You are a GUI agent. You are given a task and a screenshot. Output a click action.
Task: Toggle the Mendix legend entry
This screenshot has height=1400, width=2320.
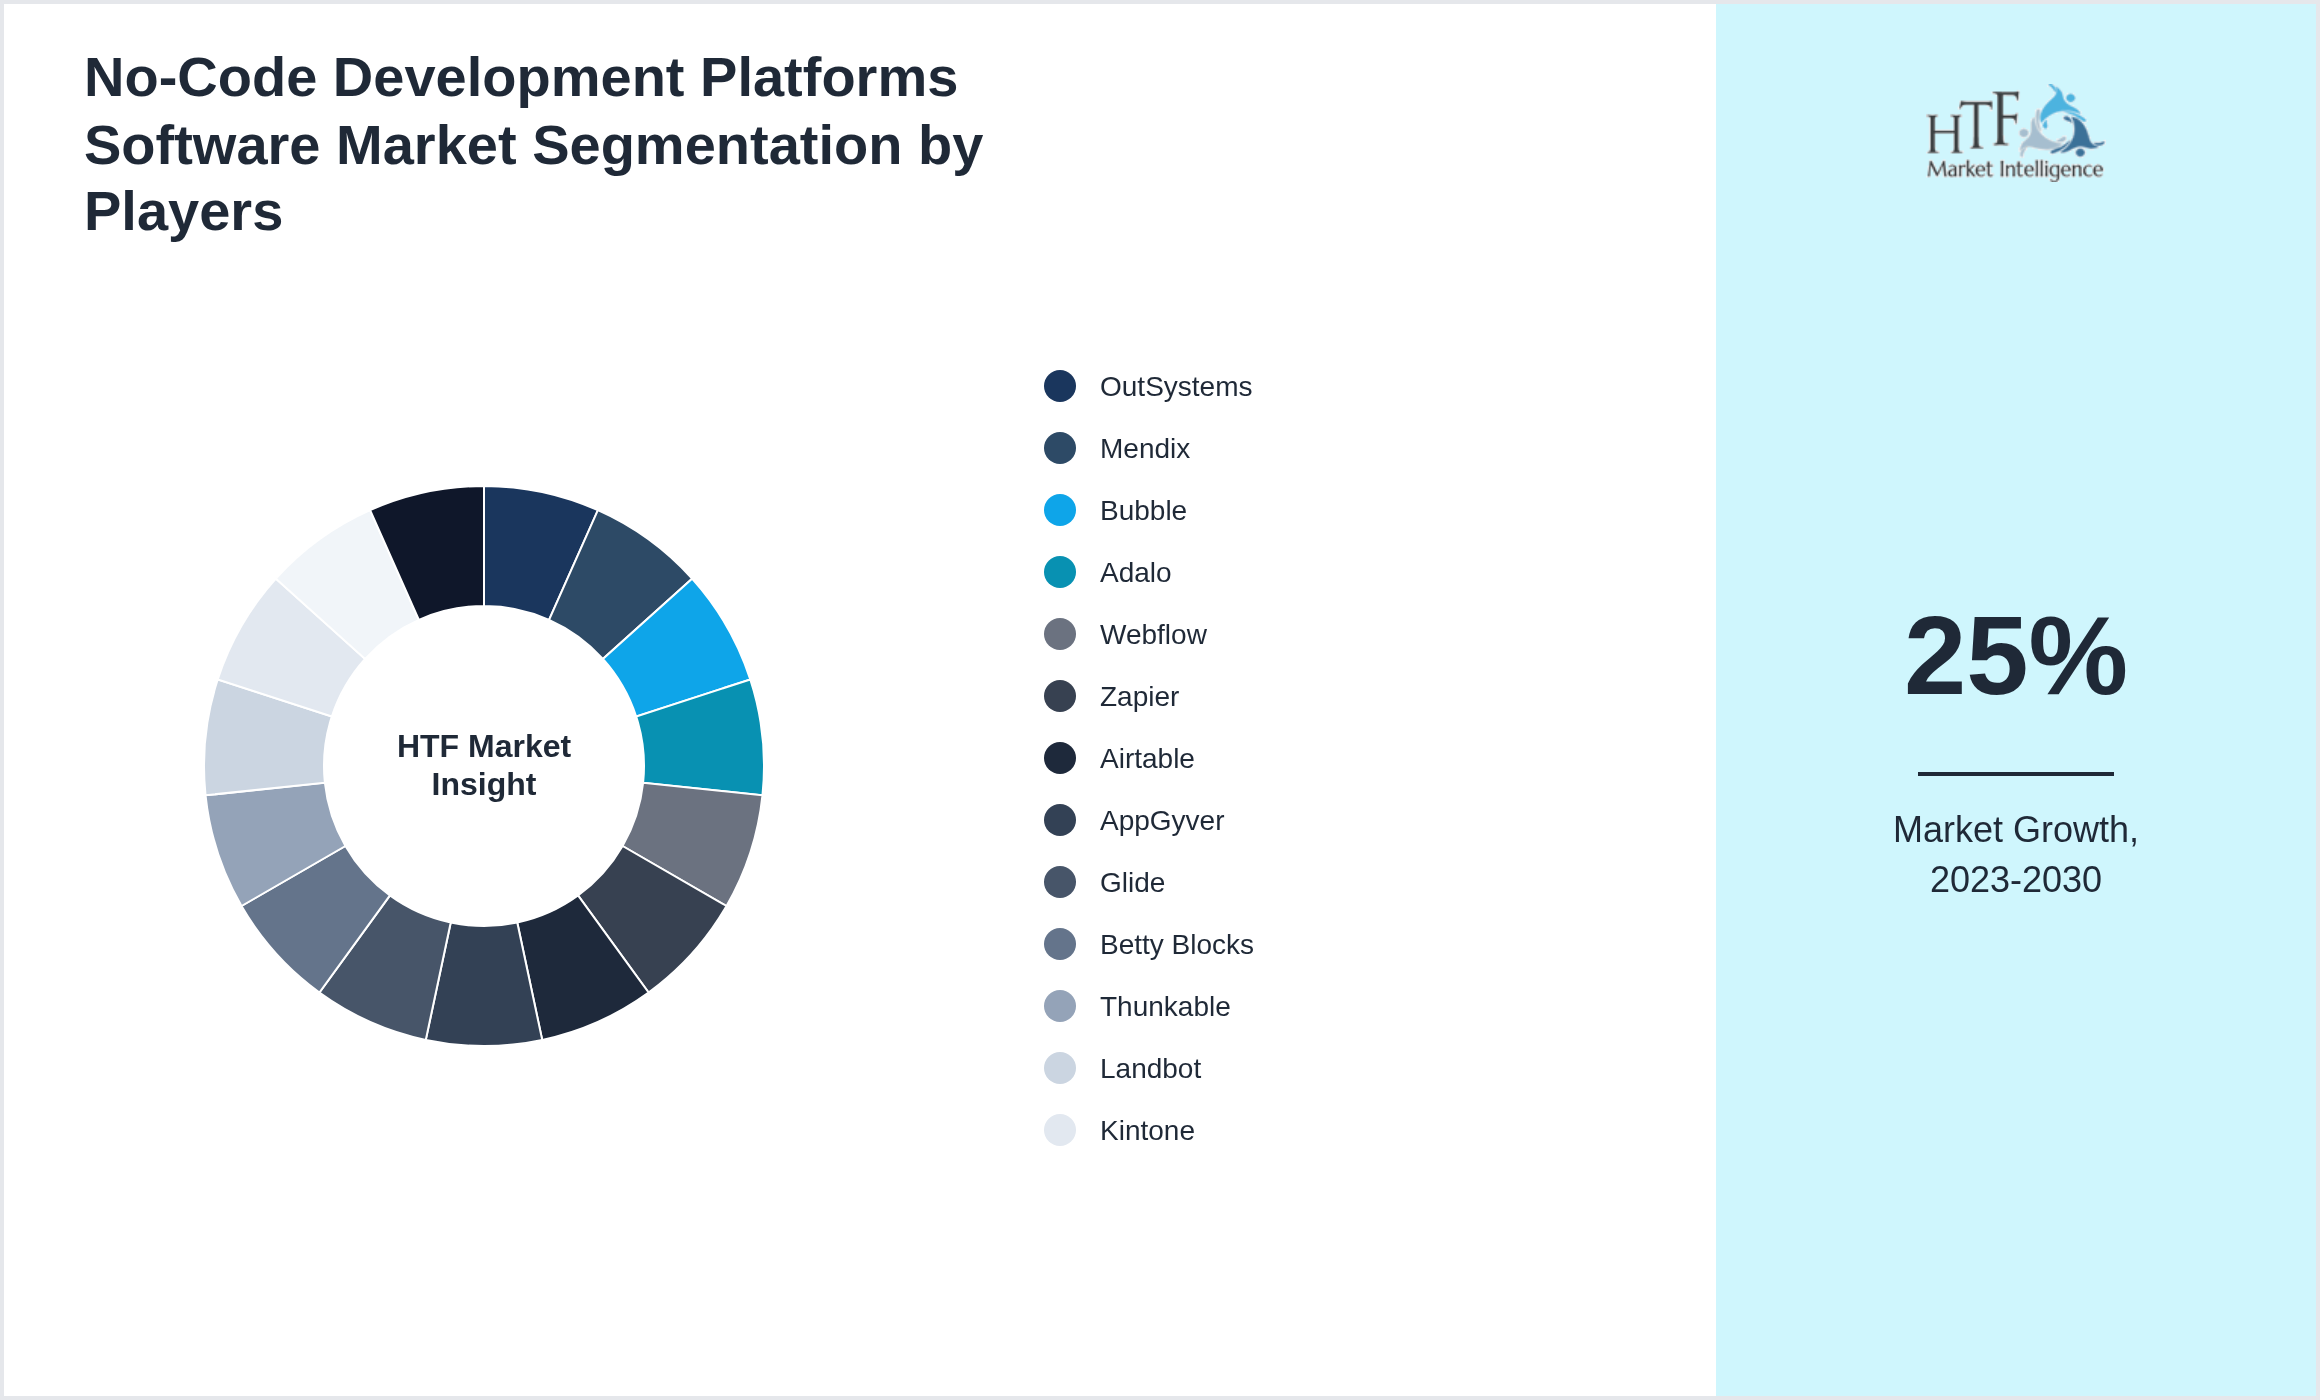(x=1144, y=449)
